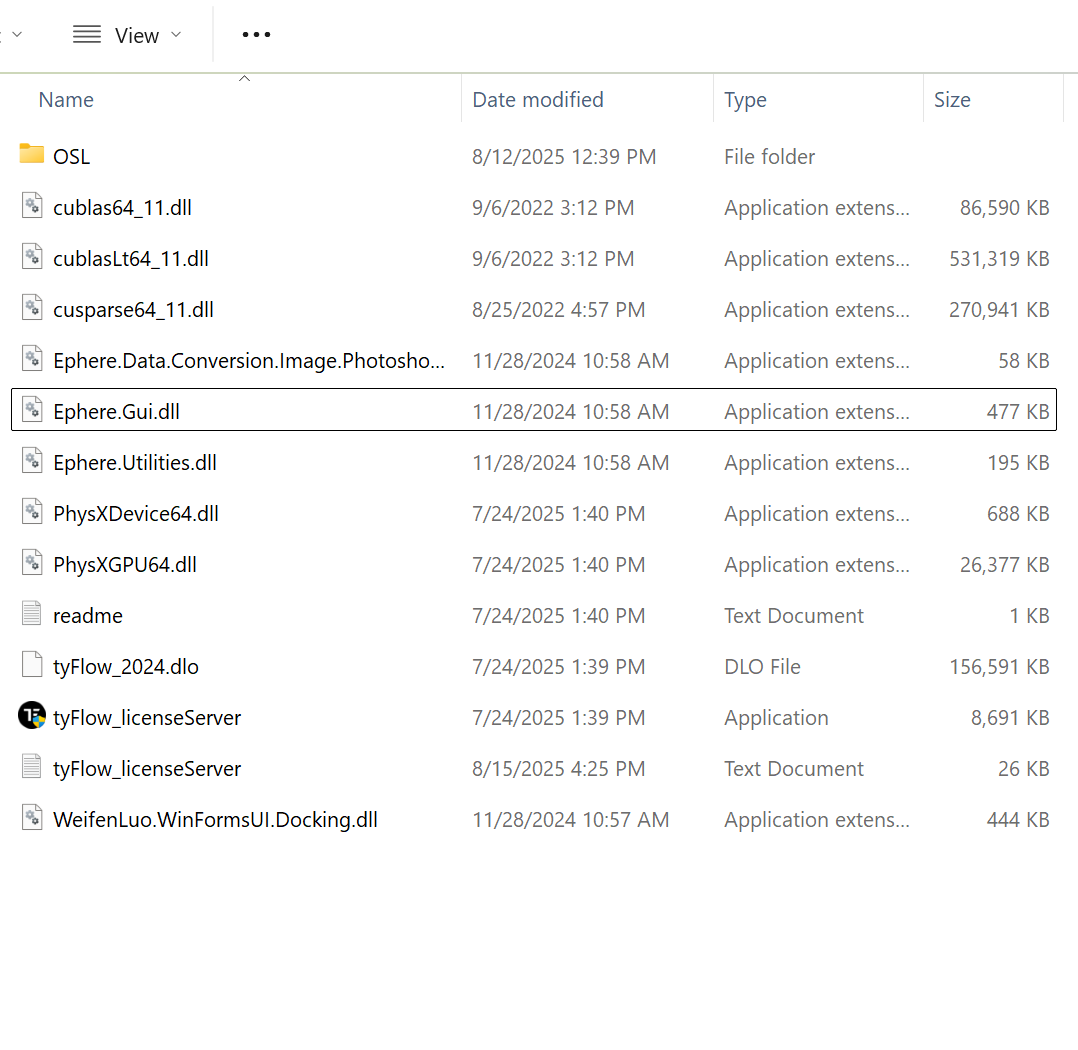Click the readme text document icon
Image resolution: width=1078 pixels, height=1050 pixels.
pos(32,615)
